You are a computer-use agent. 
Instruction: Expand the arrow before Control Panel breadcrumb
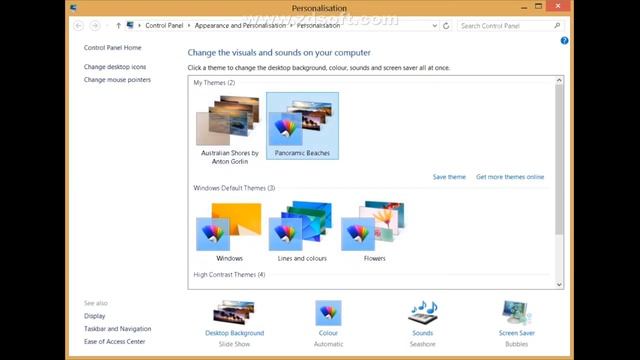(140, 26)
